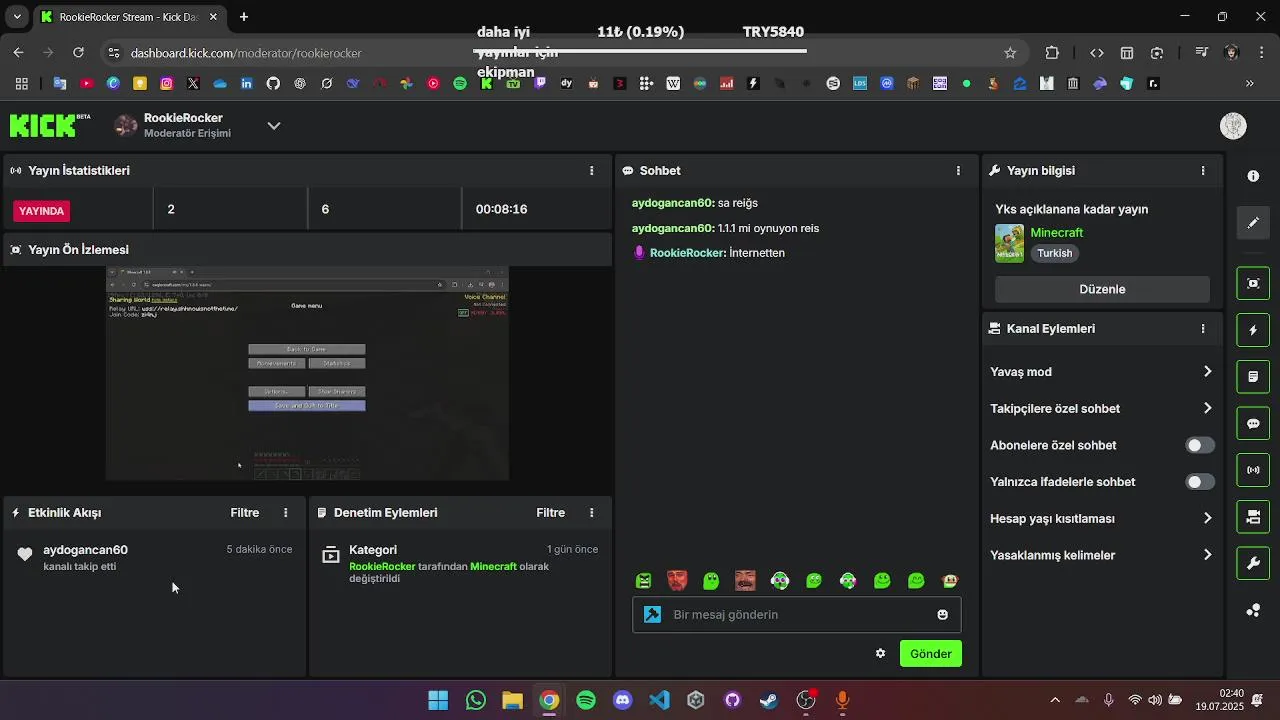Image resolution: width=1280 pixels, height=720 pixels.
Task: Select the RookieRocker Stream browser tab
Action: click(x=128, y=17)
